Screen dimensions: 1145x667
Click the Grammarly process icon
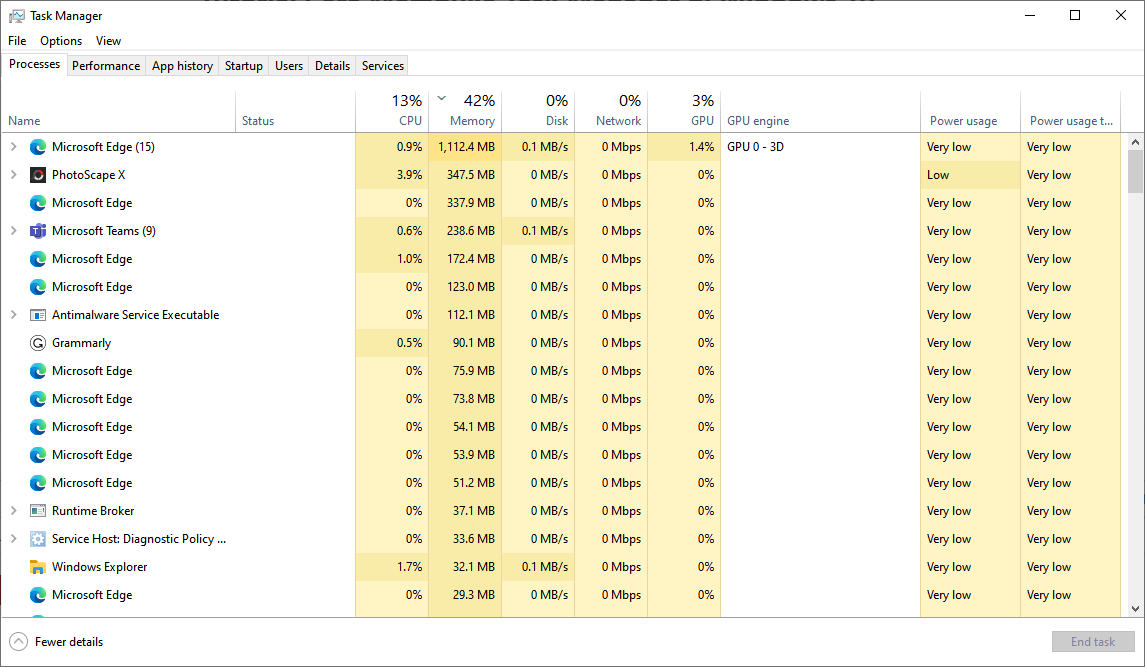click(38, 343)
